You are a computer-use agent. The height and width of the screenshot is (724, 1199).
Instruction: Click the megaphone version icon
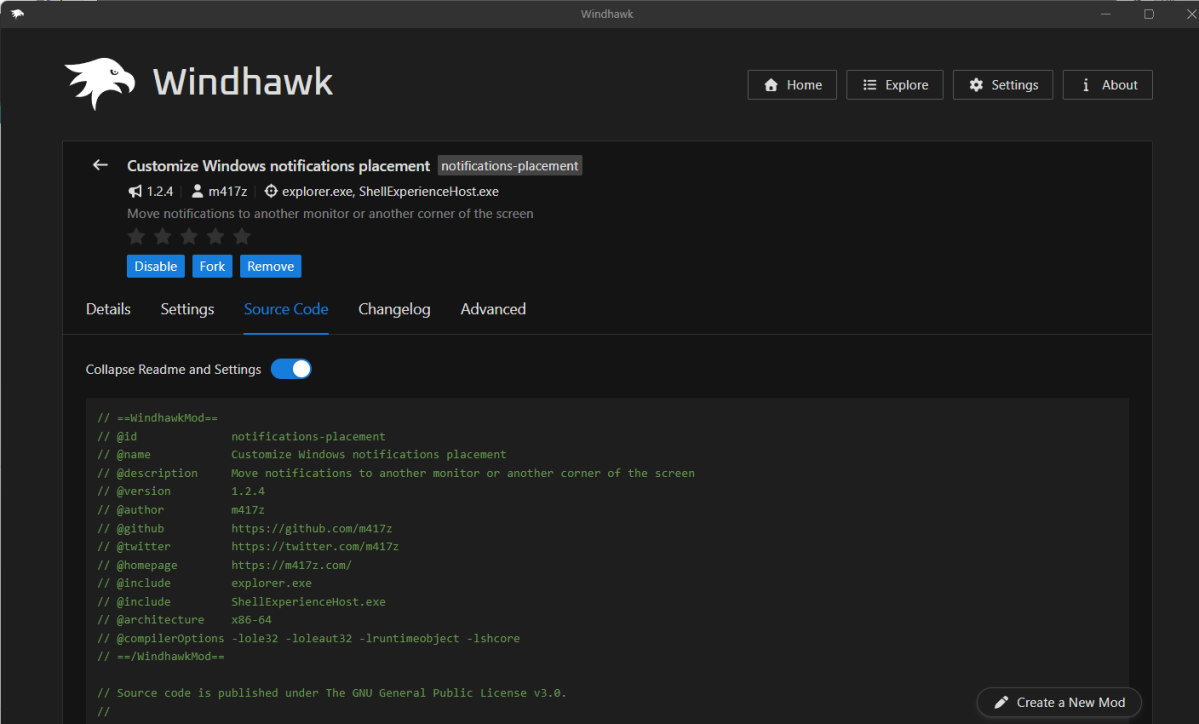135,191
